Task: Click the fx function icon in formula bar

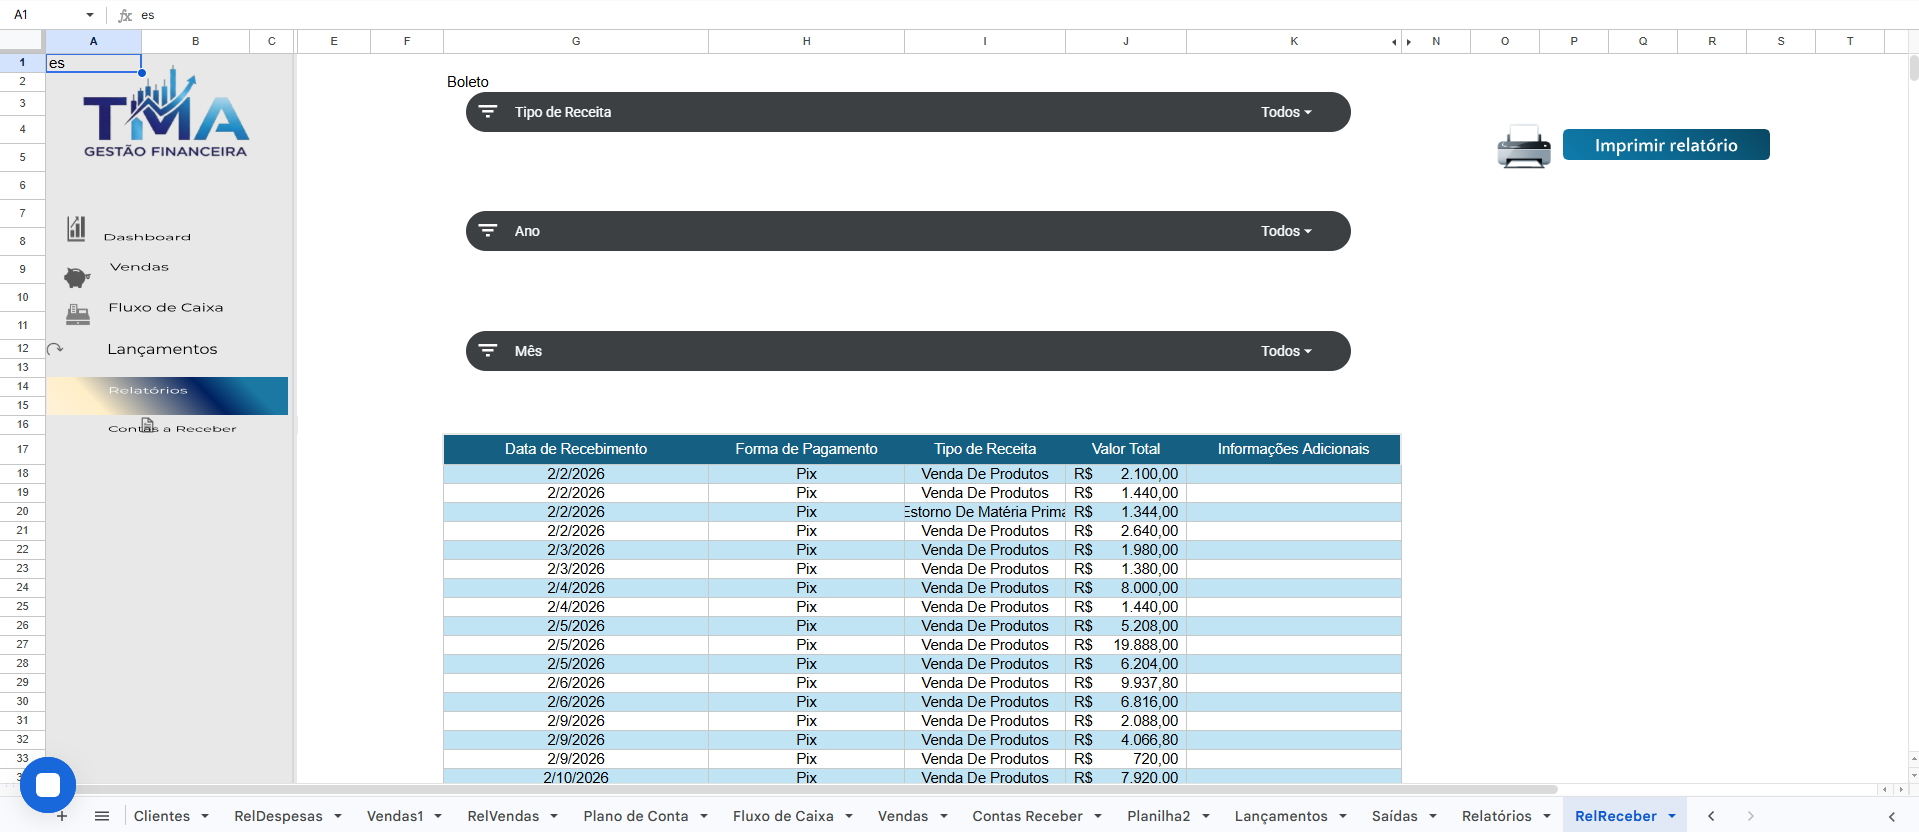Action: pyautogui.click(x=125, y=15)
